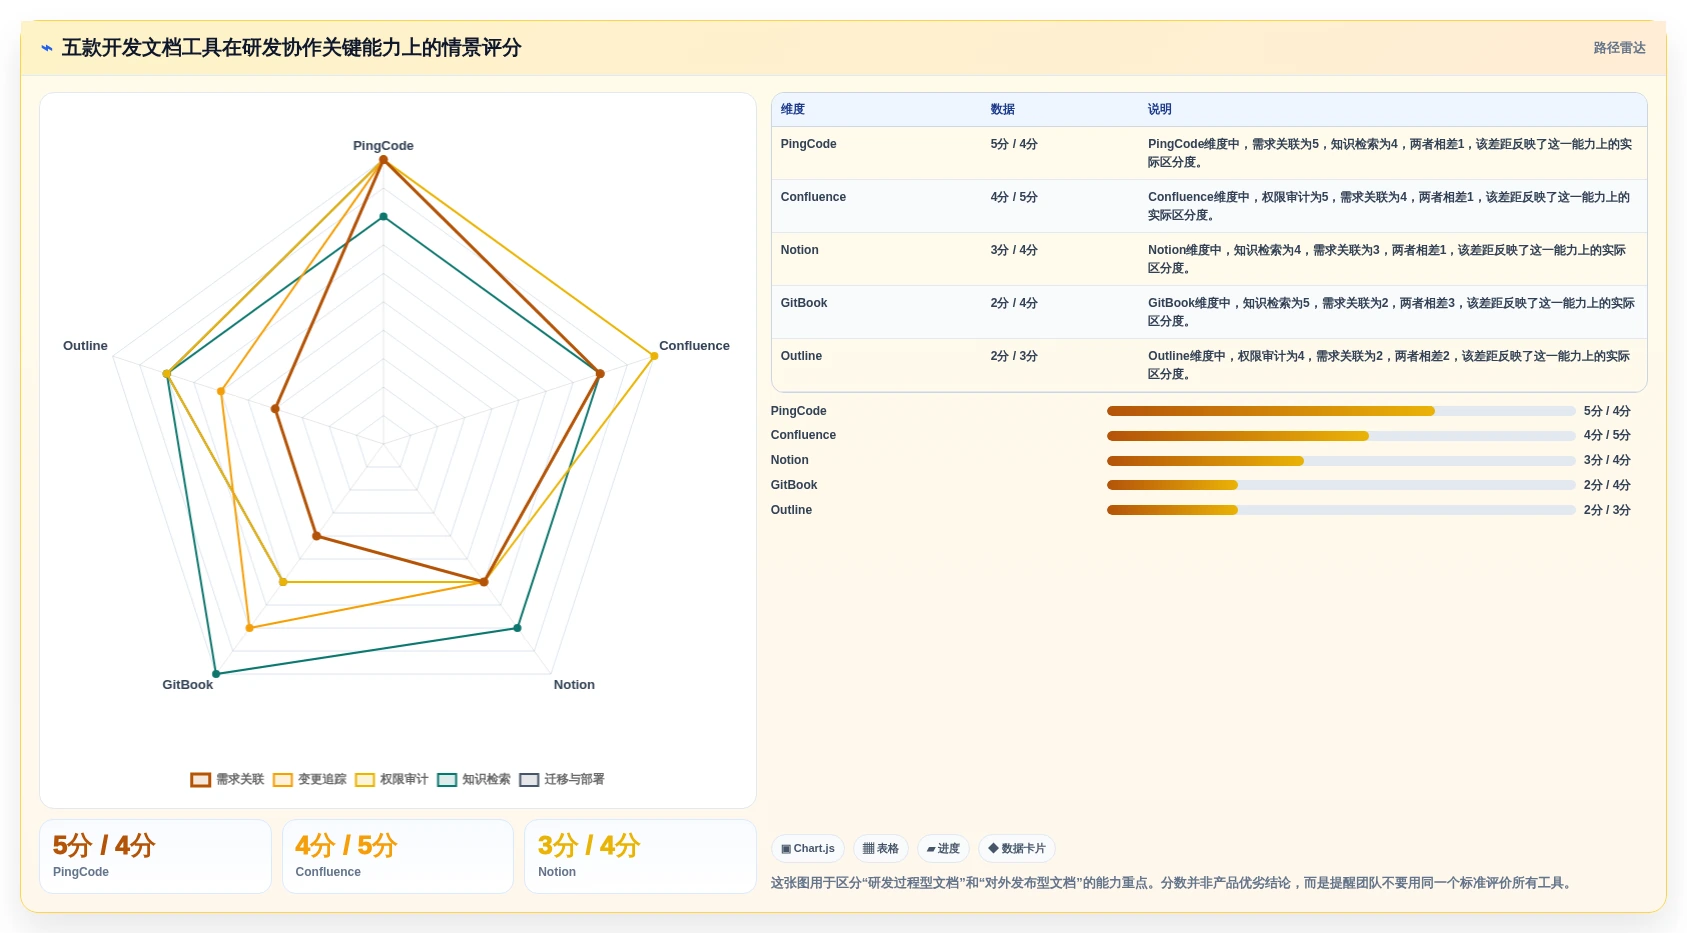Click the 需求关联 data point at PingCode apex
Viewport: 1687px width, 933px height.
coord(383,160)
